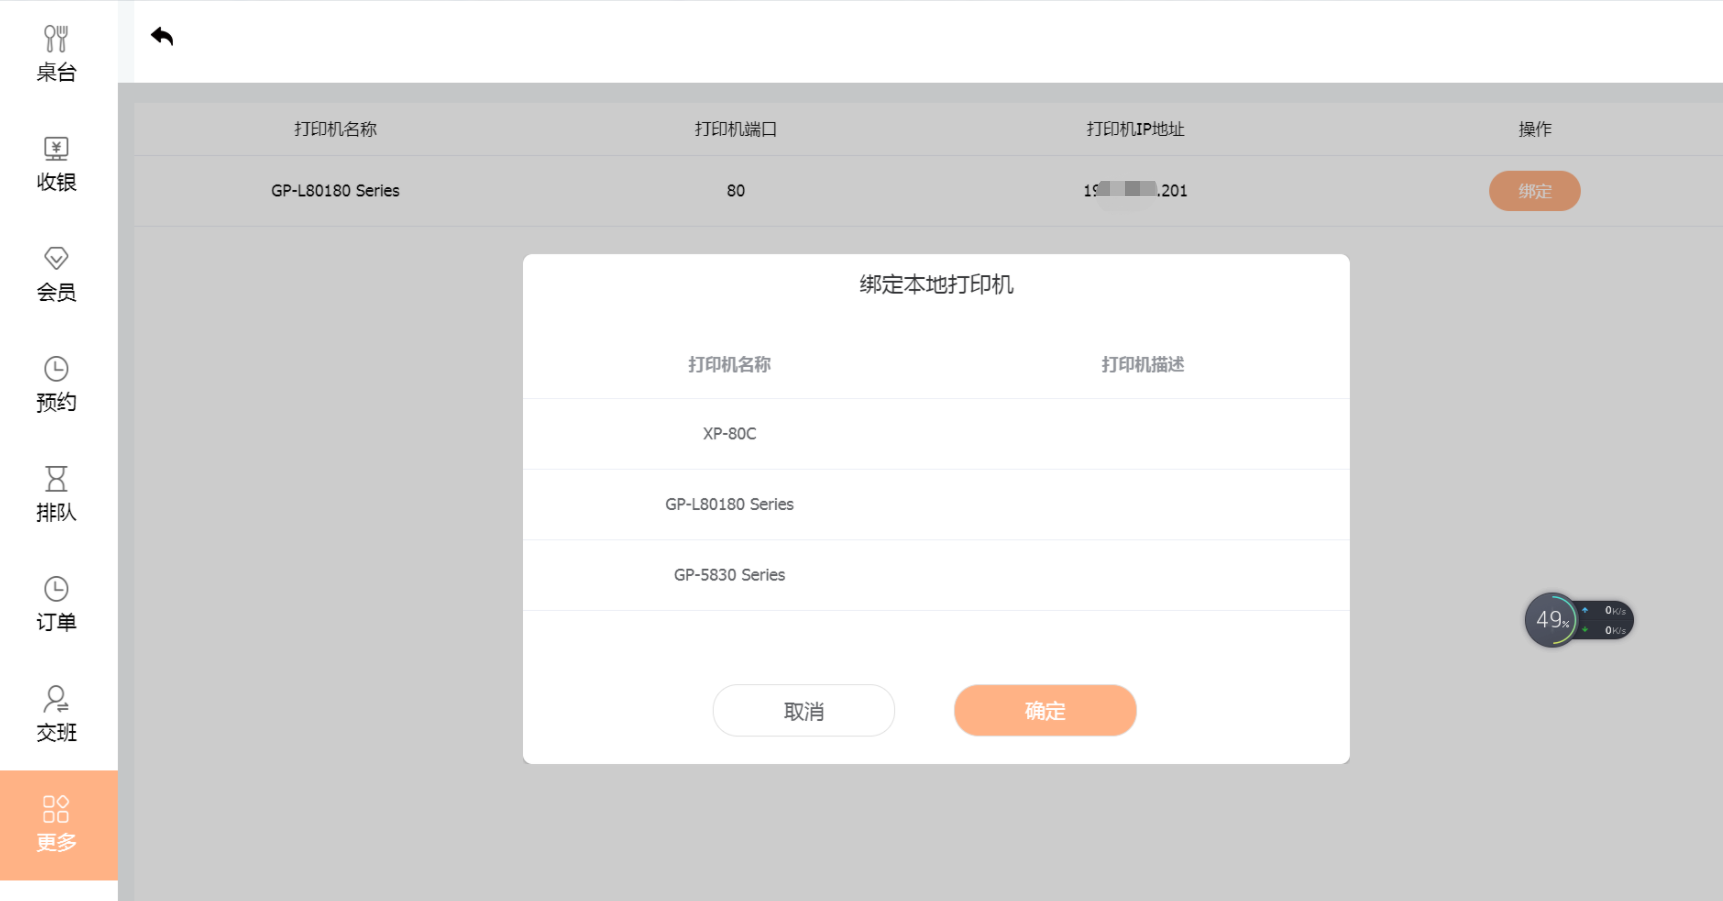This screenshot has height=901, width=1723.
Task: Click the 绑定本地打印机 dialog title
Action: [936, 285]
